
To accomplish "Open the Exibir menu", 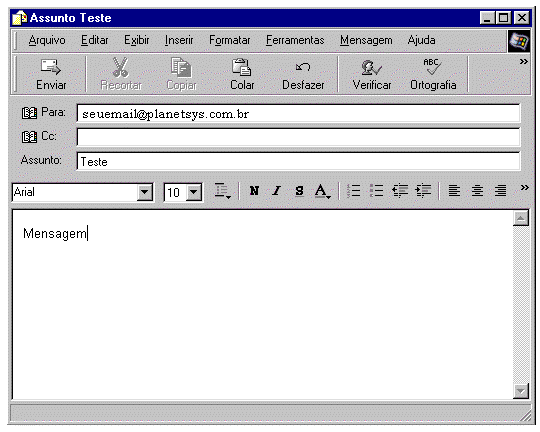I will pyautogui.click(x=136, y=40).
